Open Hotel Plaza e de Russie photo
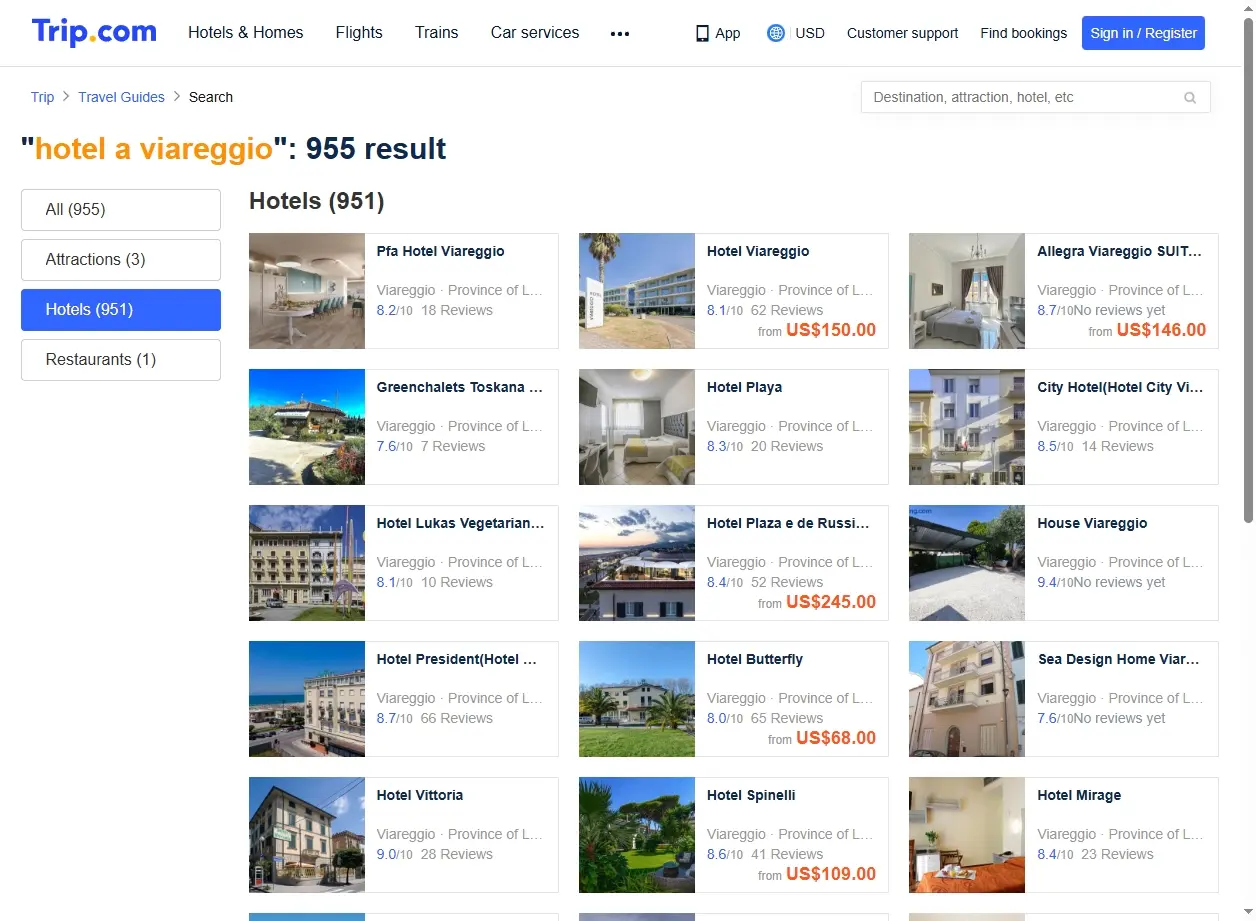 [x=637, y=563]
